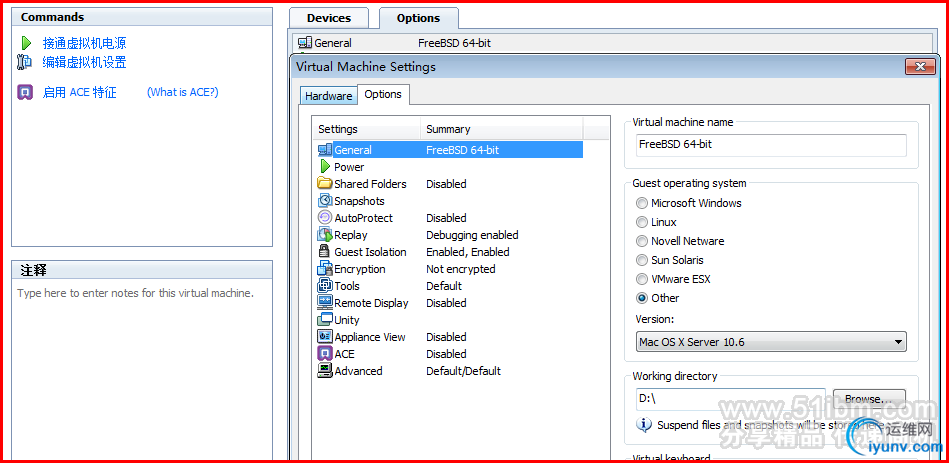Screen dimensions: 949x463
Task: Click the Virtual machine name text field
Action: pyautogui.click(x=771, y=145)
